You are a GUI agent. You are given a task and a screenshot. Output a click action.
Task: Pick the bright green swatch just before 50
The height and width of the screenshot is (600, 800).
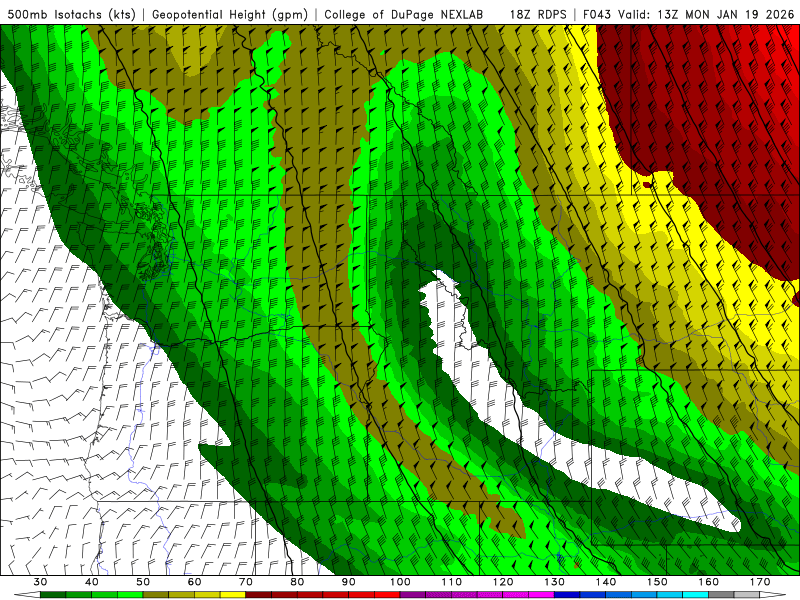[x=130, y=595]
